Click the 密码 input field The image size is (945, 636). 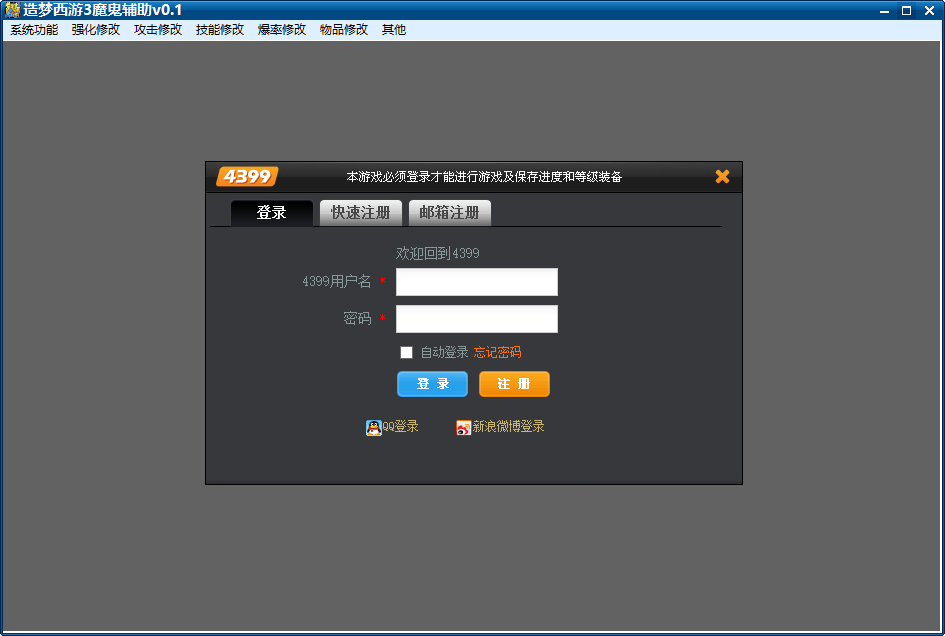[x=477, y=319]
